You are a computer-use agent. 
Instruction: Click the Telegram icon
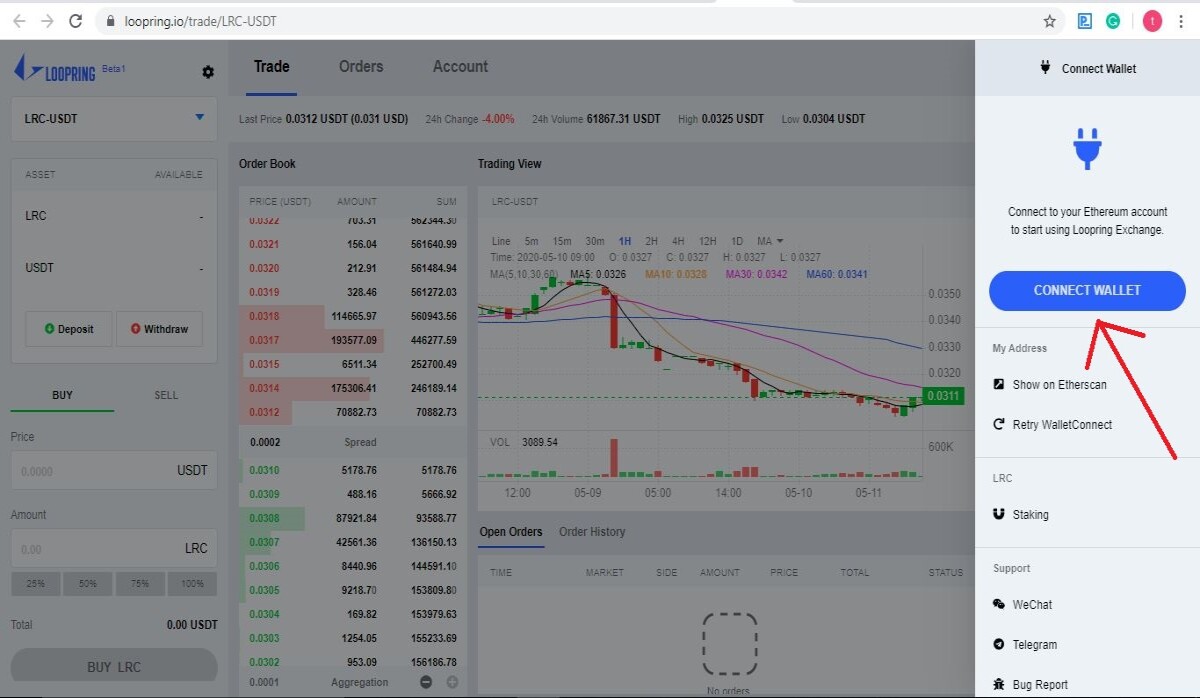click(998, 644)
